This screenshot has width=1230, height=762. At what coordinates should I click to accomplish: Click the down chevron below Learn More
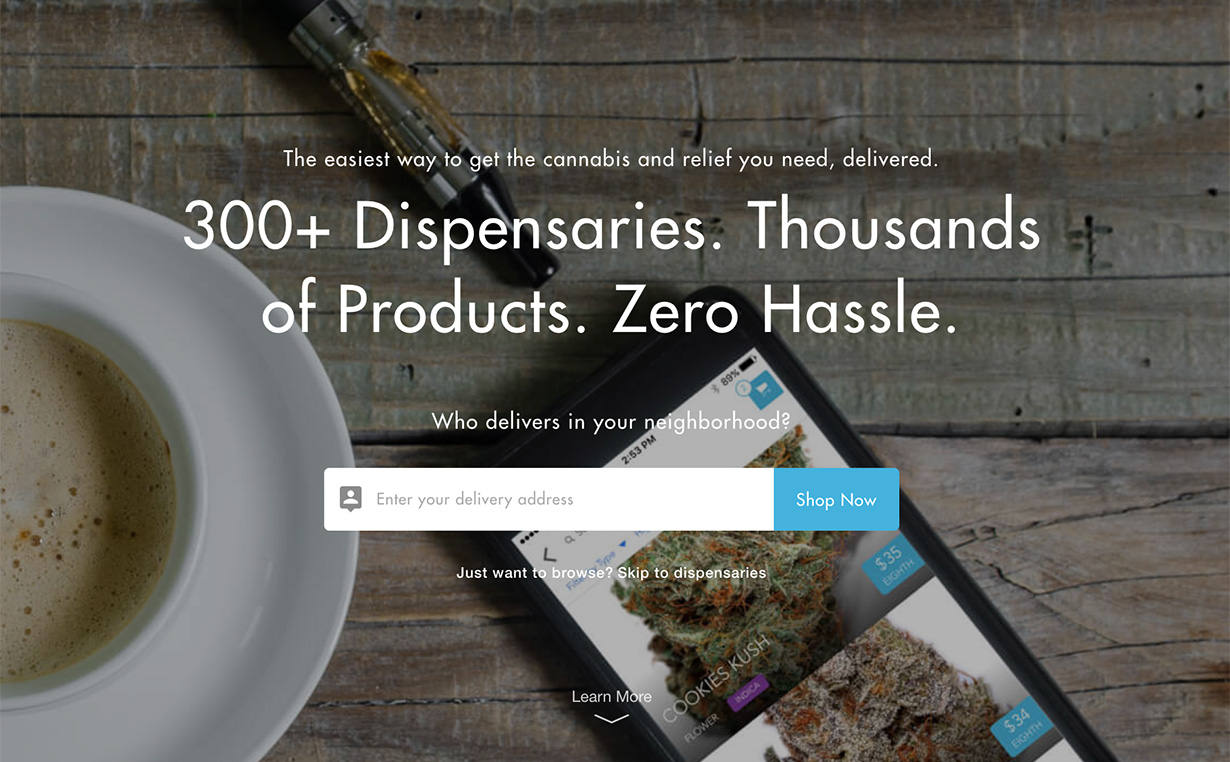pos(611,718)
